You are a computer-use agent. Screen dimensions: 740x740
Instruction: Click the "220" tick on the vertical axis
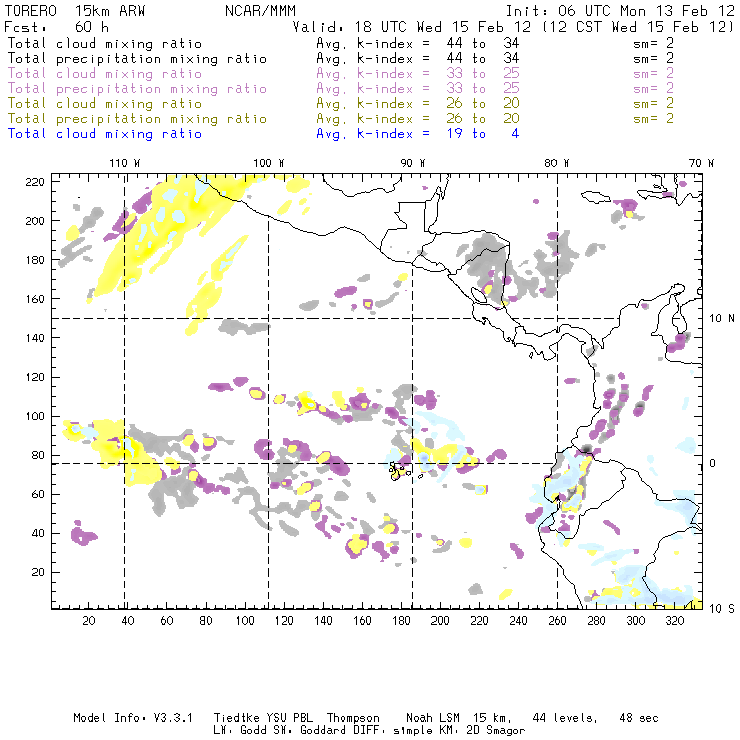pyautogui.click(x=35, y=182)
